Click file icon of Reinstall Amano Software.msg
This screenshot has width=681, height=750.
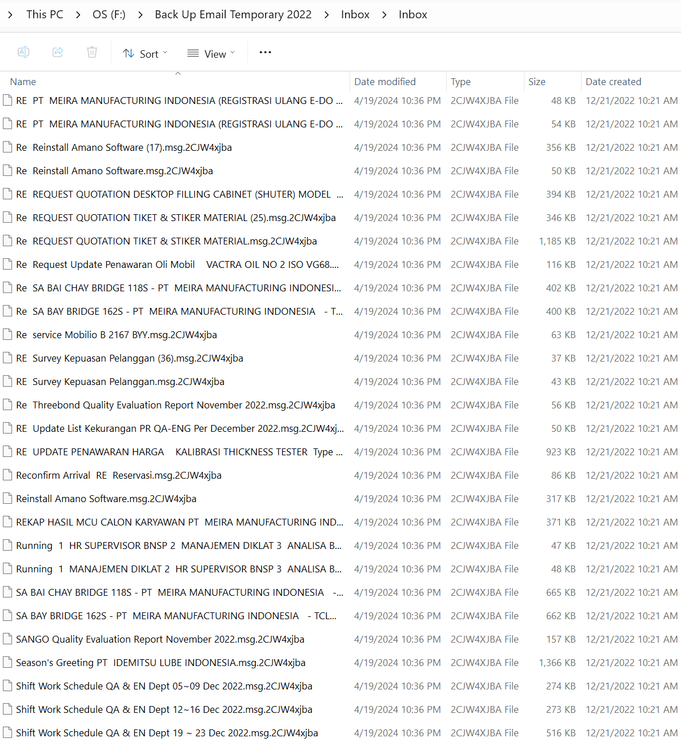7,499
